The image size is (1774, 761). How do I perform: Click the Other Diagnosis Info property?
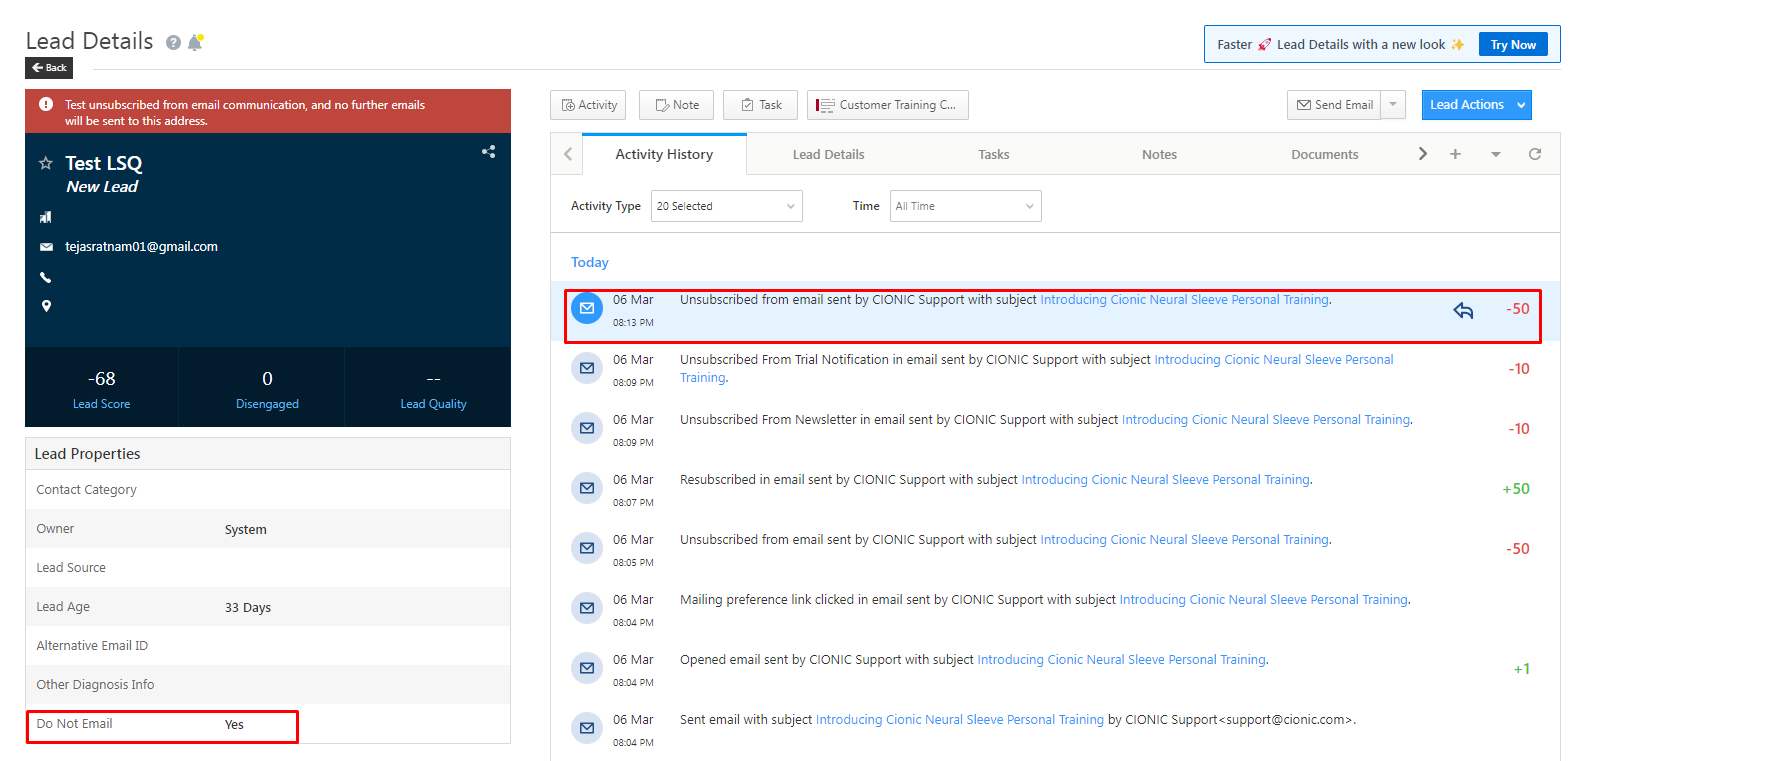click(268, 685)
